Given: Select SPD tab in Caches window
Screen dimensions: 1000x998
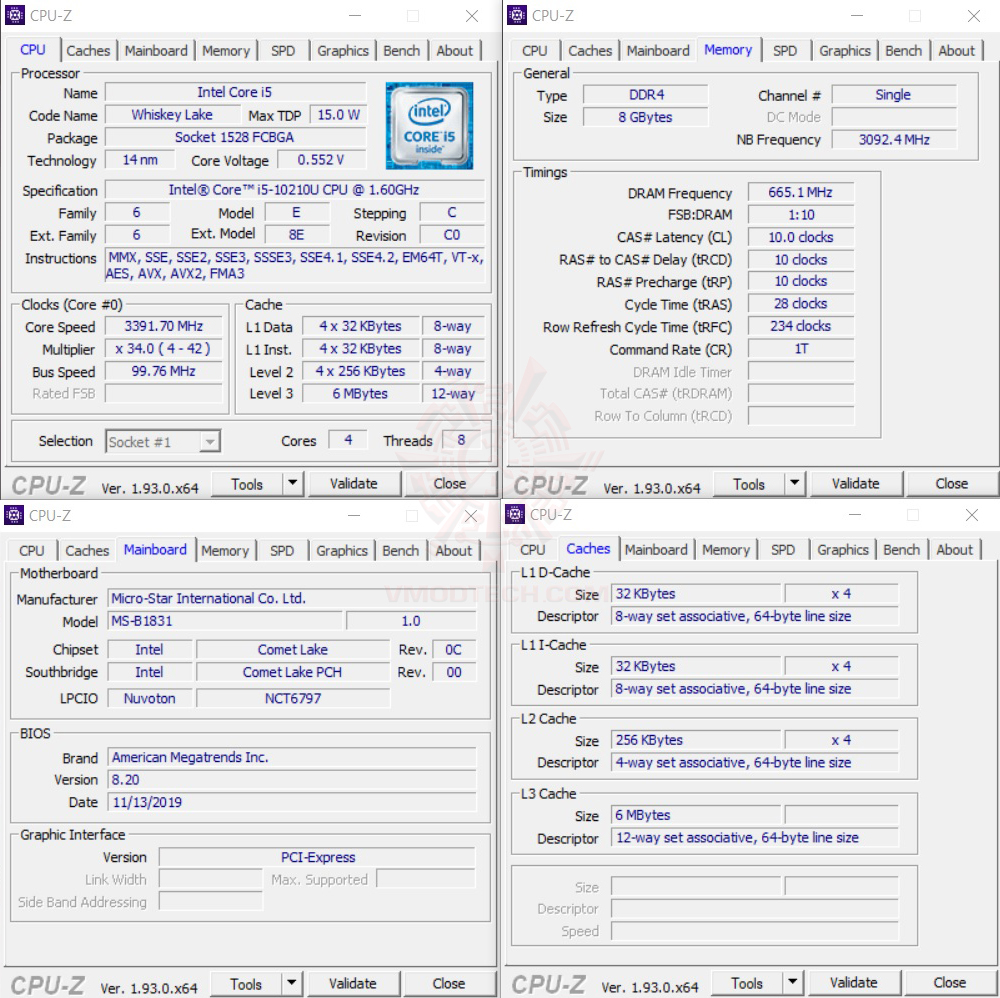Looking at the screenshot, I should click(x=783, y=550).
